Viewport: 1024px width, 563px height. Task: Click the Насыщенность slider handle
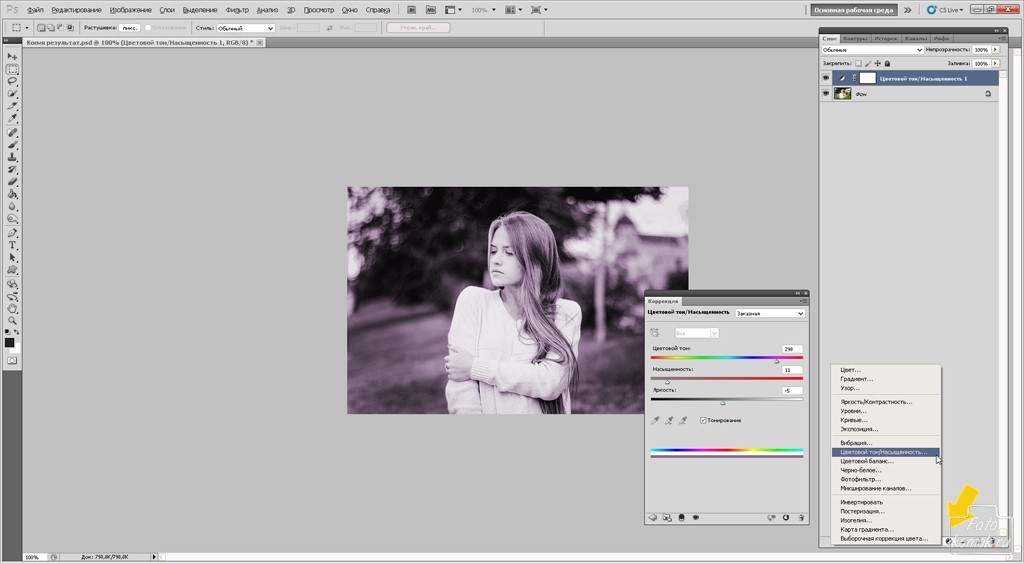click(x=667, y=381)
